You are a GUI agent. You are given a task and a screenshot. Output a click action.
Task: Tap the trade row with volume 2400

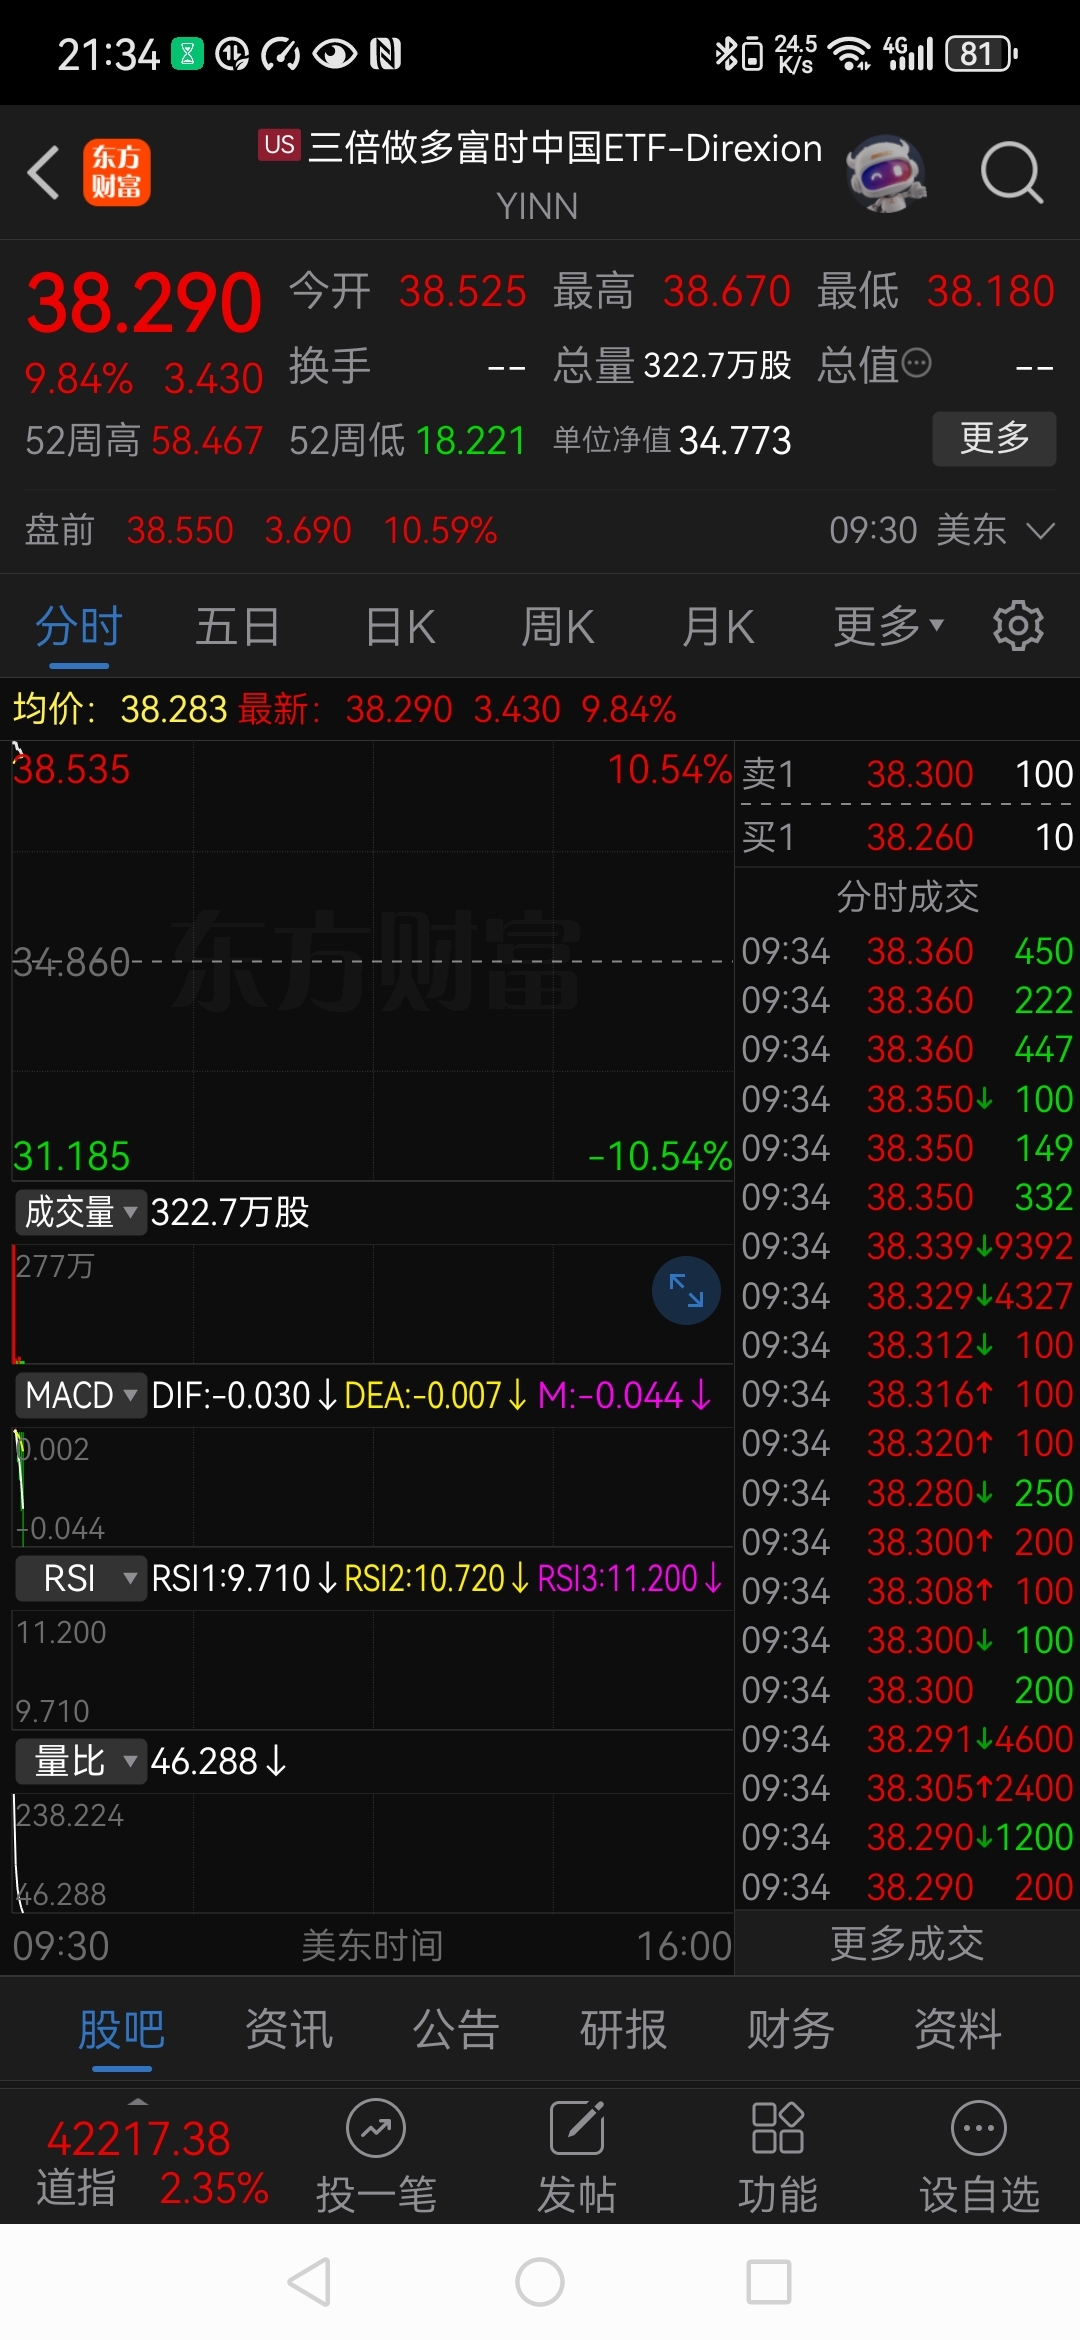point(907,1788)
